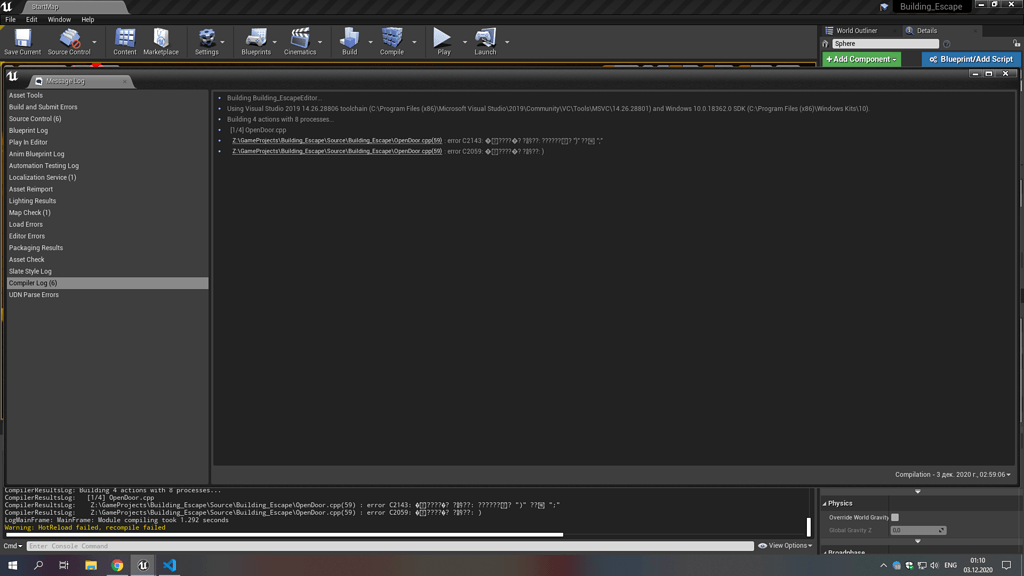This screenshot has width=1024, height=576.
Task: Enable Override World Gravity
Action: click(x=893, y=516)
